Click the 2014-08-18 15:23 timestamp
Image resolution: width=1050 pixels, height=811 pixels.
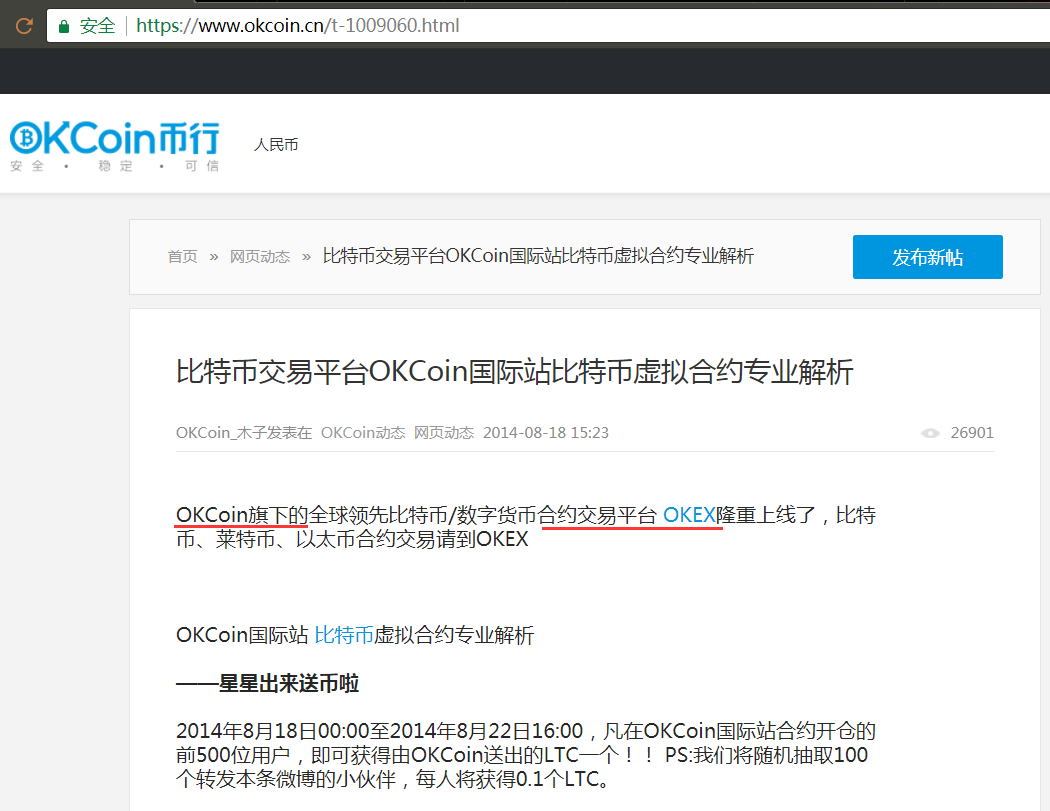pos(545,433)
